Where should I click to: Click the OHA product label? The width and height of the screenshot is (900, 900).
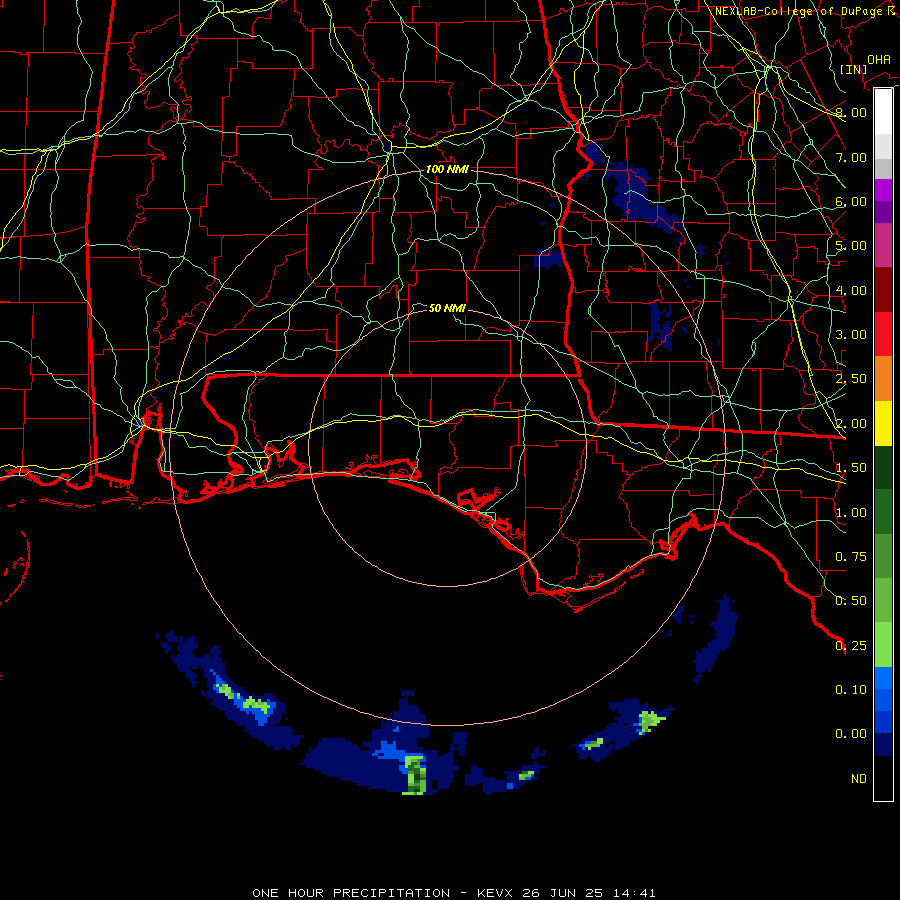click(x=879, y=60)
